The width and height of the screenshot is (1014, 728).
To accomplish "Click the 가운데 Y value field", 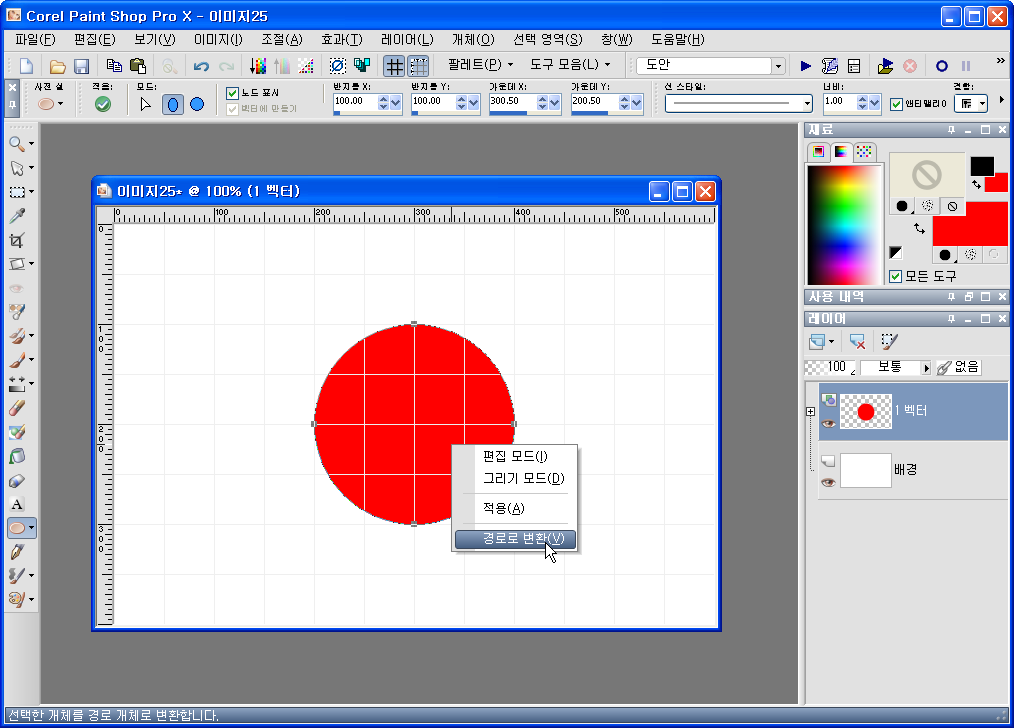I will tap(594, 102).
